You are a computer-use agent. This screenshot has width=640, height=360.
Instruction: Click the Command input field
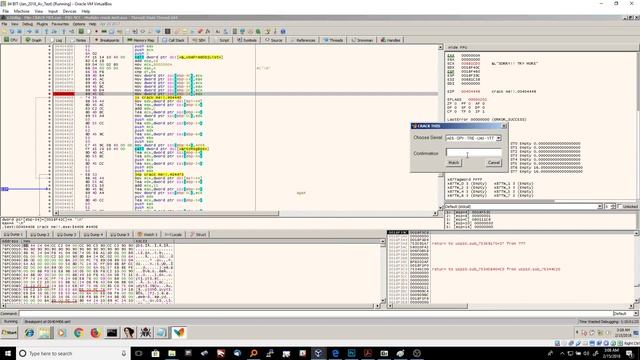315,313
